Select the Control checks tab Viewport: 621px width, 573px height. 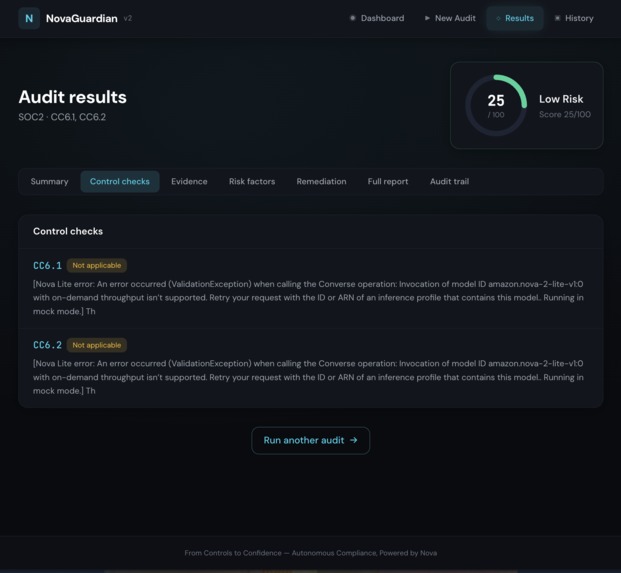pyautogui.click(x=120, y=181)
